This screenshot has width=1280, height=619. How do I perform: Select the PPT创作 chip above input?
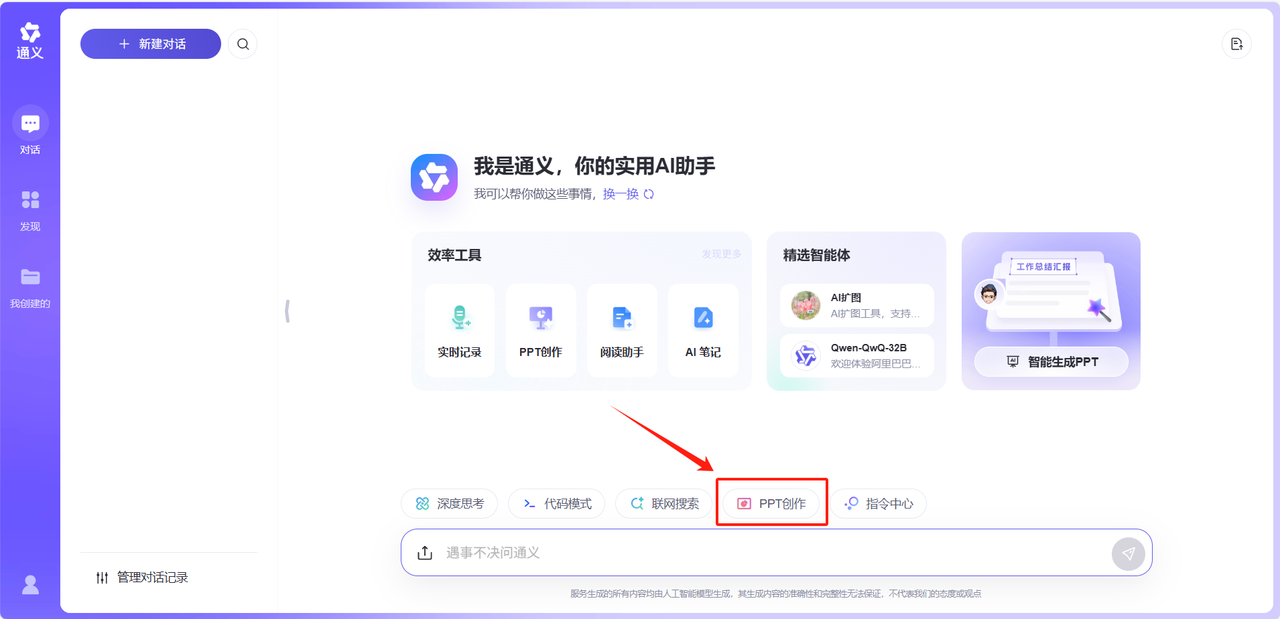point(771,504)
